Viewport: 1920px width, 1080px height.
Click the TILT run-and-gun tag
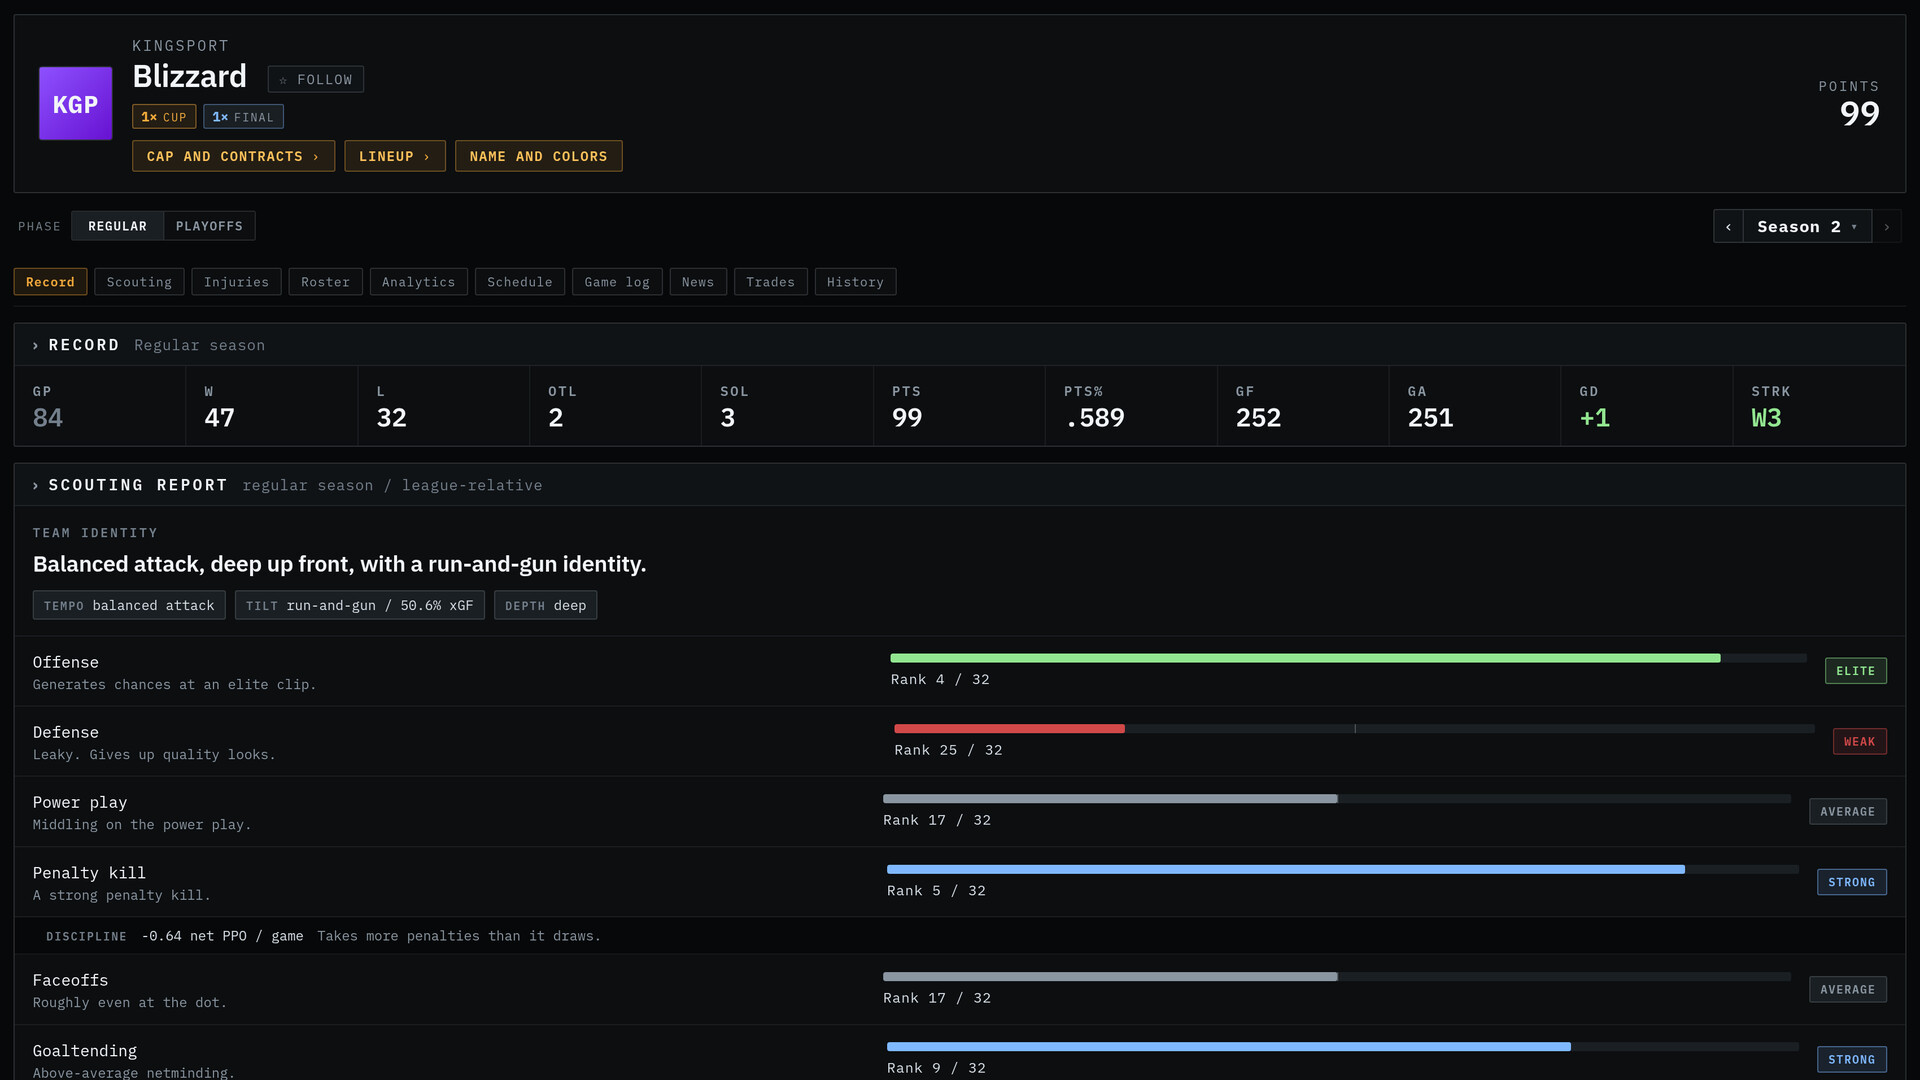360,605
